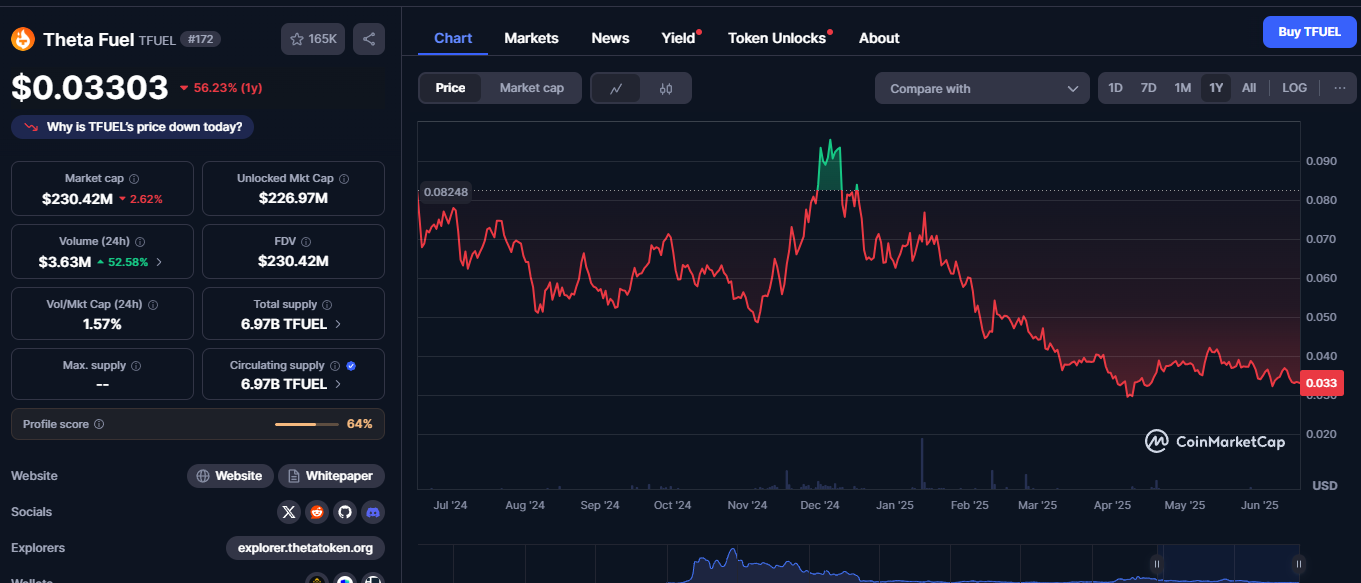1361x583 pixels.
Task: Open the News tab
Action: [610, 38]
